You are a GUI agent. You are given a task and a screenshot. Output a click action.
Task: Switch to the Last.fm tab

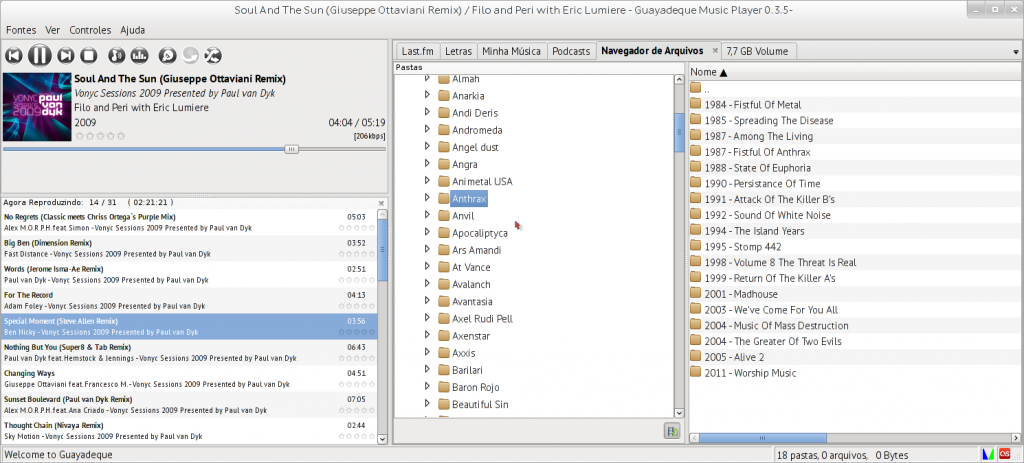pyautogui.click(x=417, y=51)
